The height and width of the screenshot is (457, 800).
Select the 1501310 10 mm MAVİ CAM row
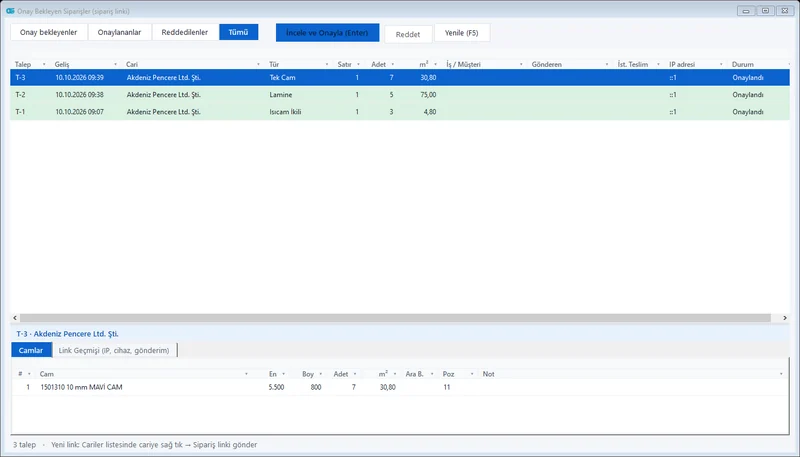pos(400,387)
